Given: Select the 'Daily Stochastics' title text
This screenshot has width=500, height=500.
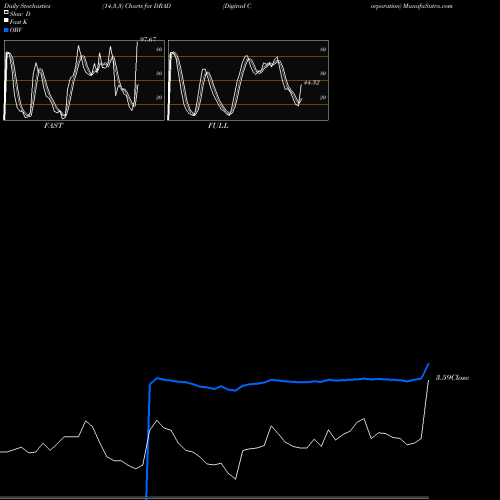Looking at the screenshot, I should pyautogui.click(x=27, y=6).
